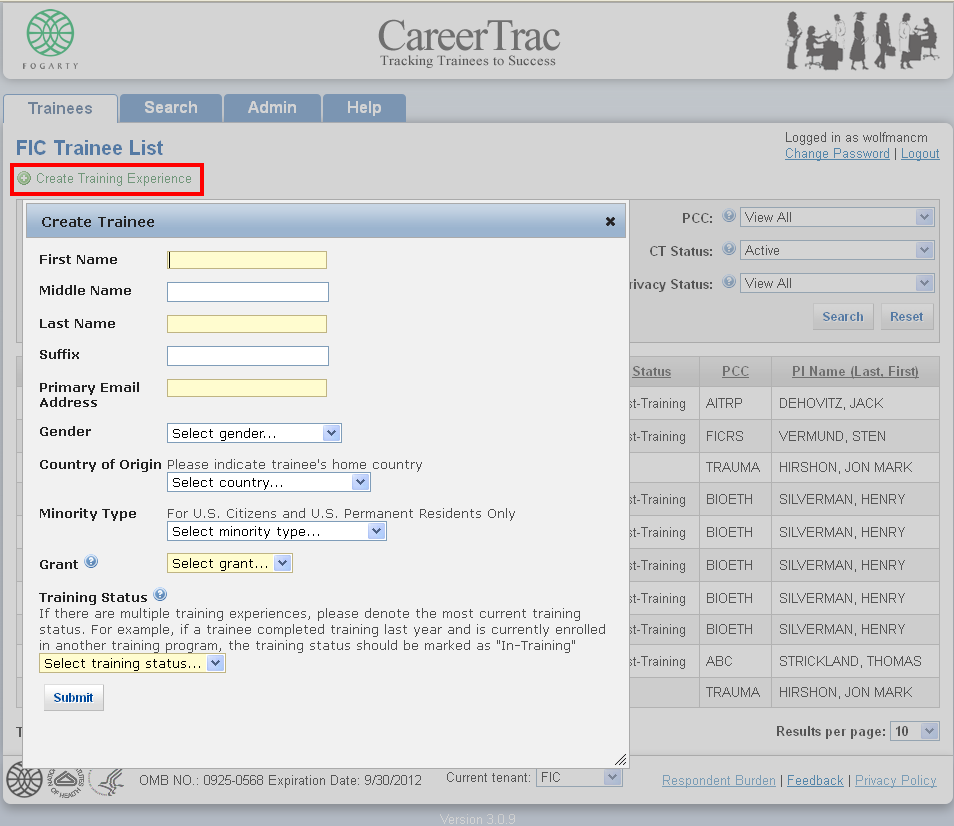Screen dimensions: 954x826
Task: Focus the Middle Name field
Action: pyautogui.click(x=248, y=292)
